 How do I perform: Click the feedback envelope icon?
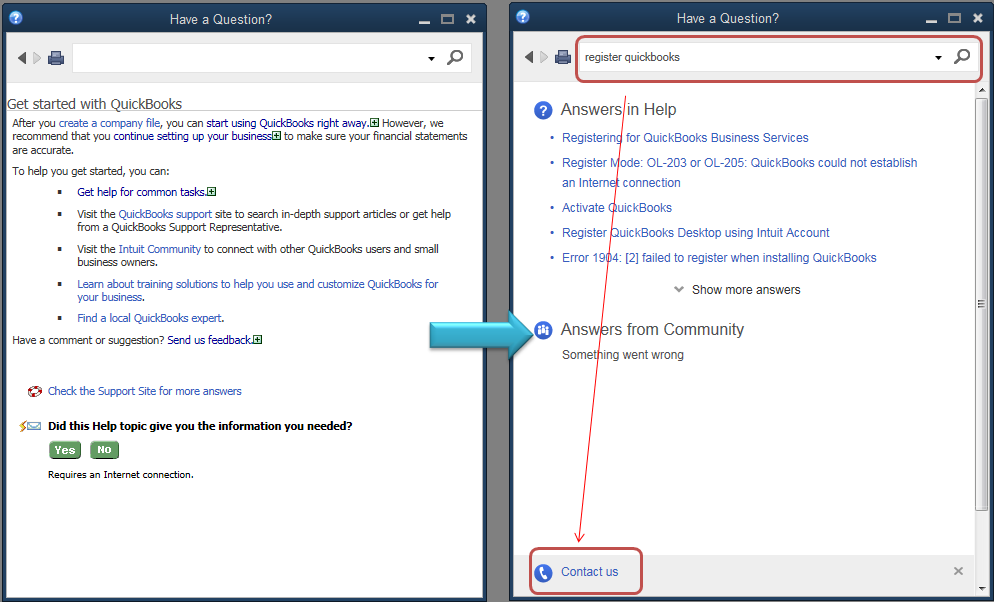(30, 426)
